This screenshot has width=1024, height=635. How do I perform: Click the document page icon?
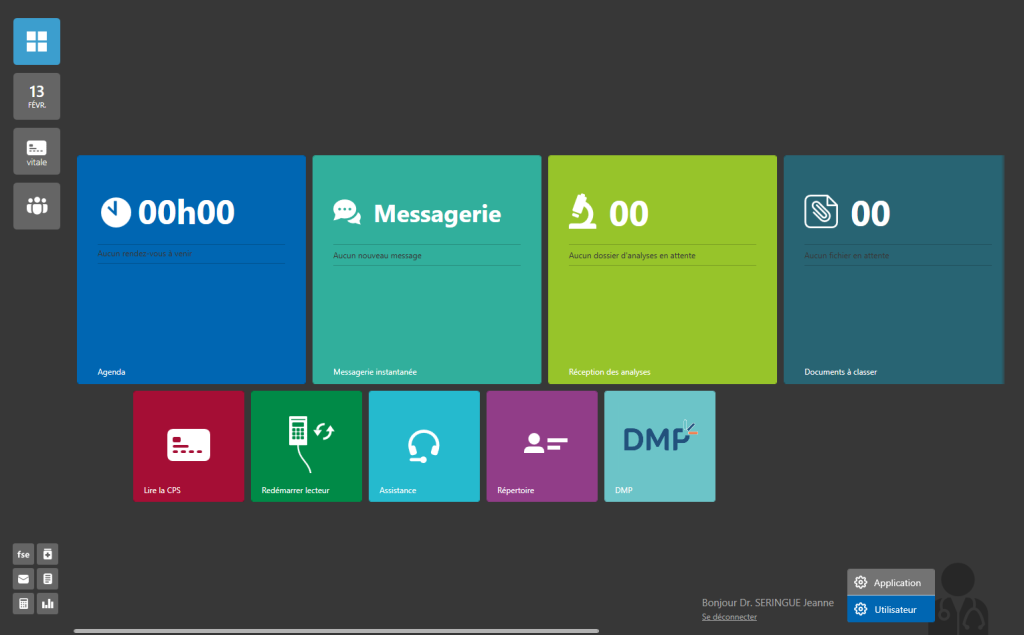coord(48,579)
